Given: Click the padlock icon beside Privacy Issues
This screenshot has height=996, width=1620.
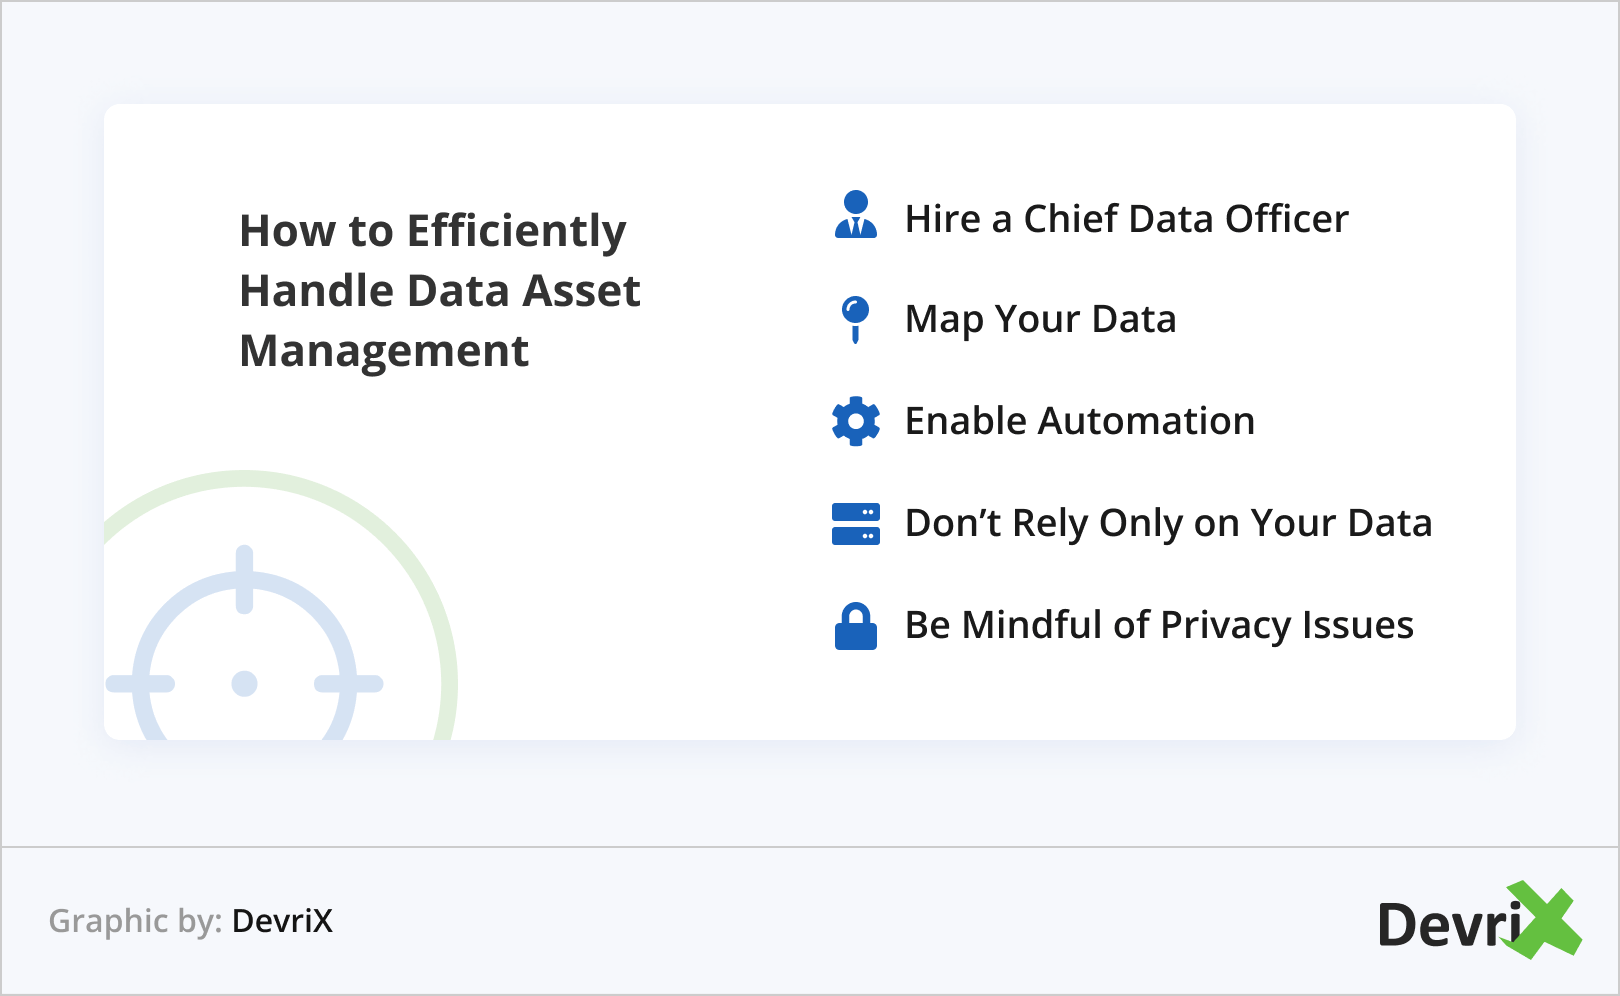Looking at the screenshot, I should coord(855,626).
